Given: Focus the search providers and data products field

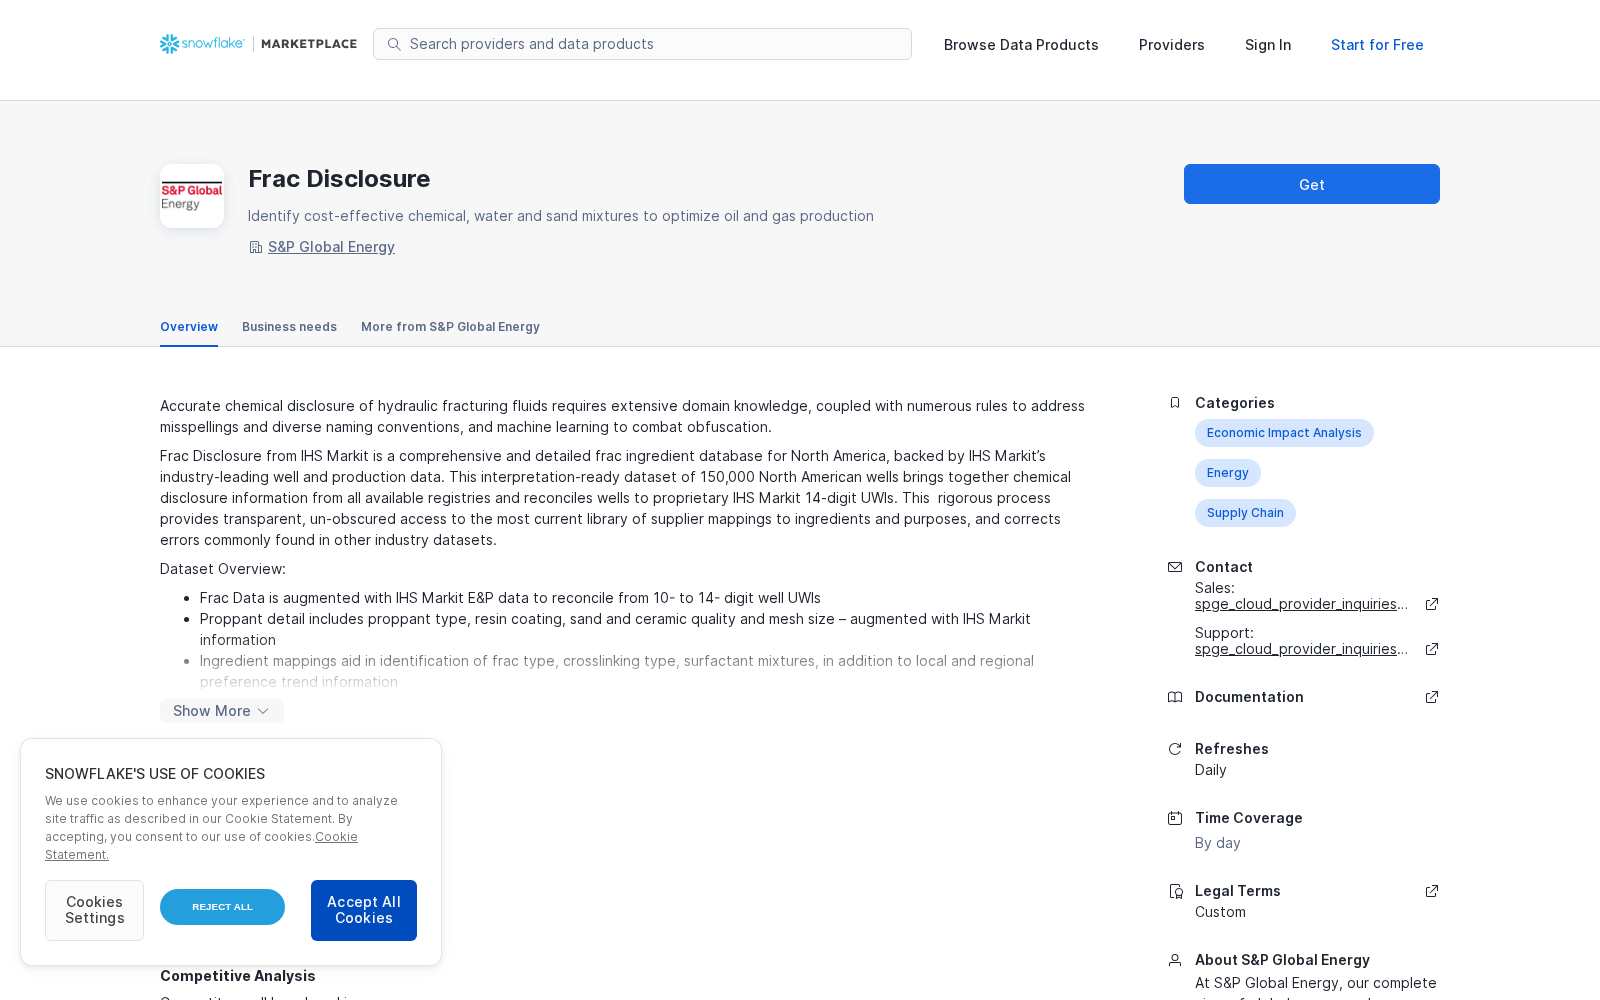Looking at the screenshot, I should coord(642,44).
